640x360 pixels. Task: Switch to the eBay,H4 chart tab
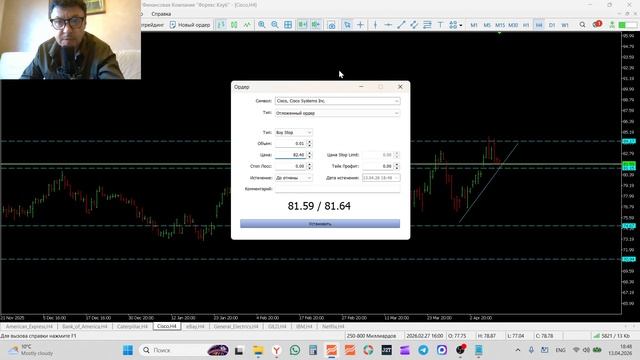pos(195,327)
